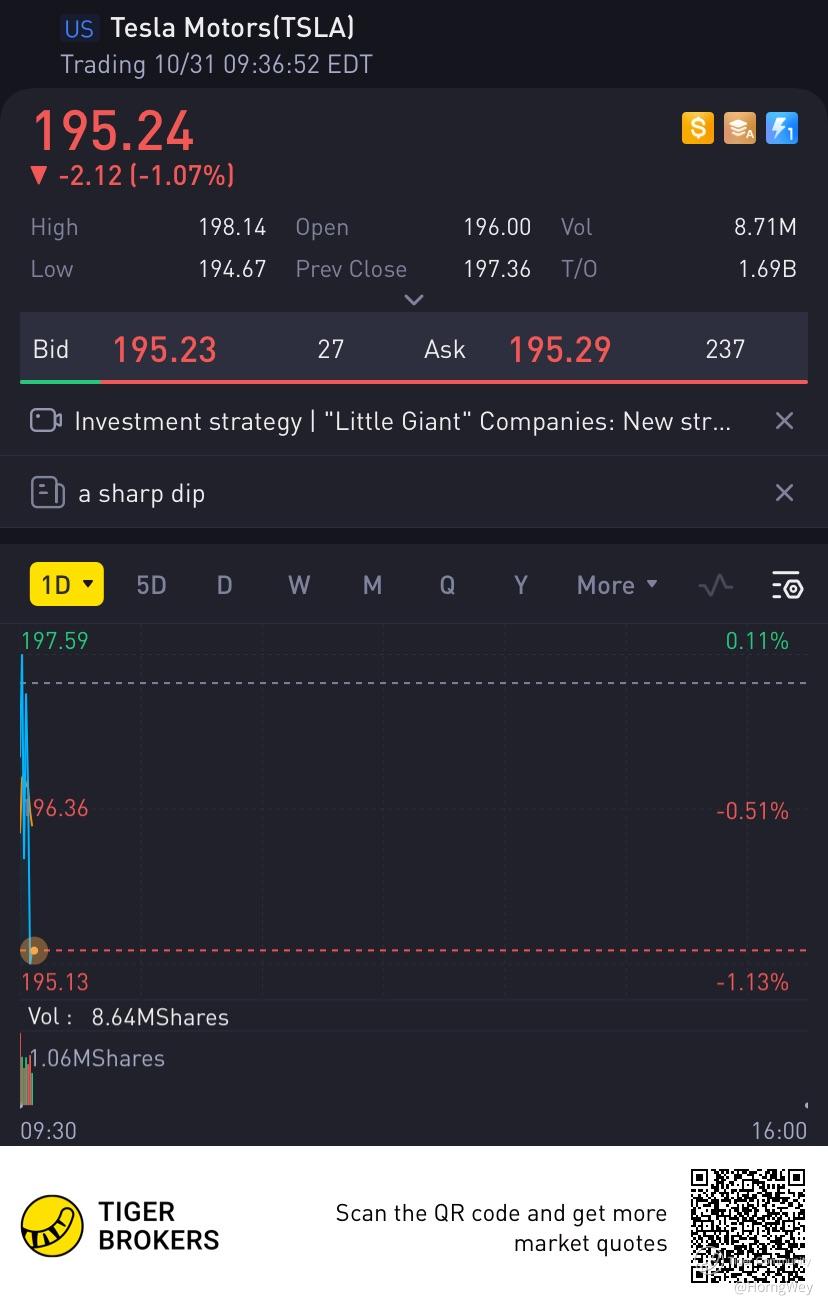Tap the blue lightning bolt badge

click(781, 128)
